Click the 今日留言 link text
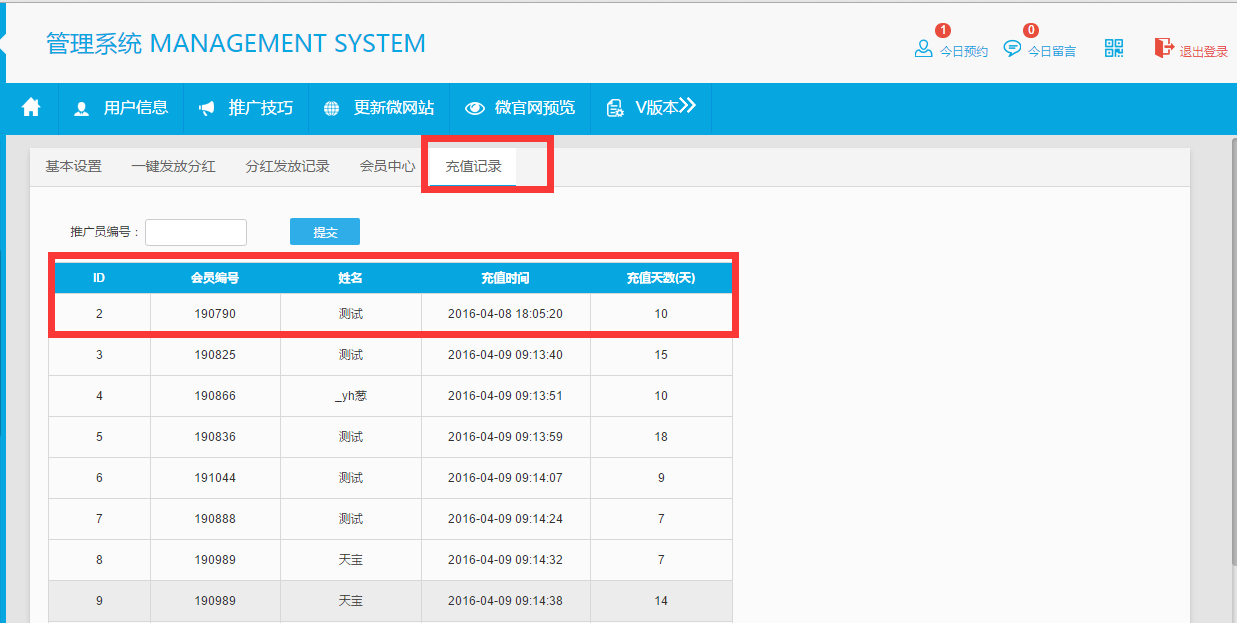 click(x=1052, y=52)
